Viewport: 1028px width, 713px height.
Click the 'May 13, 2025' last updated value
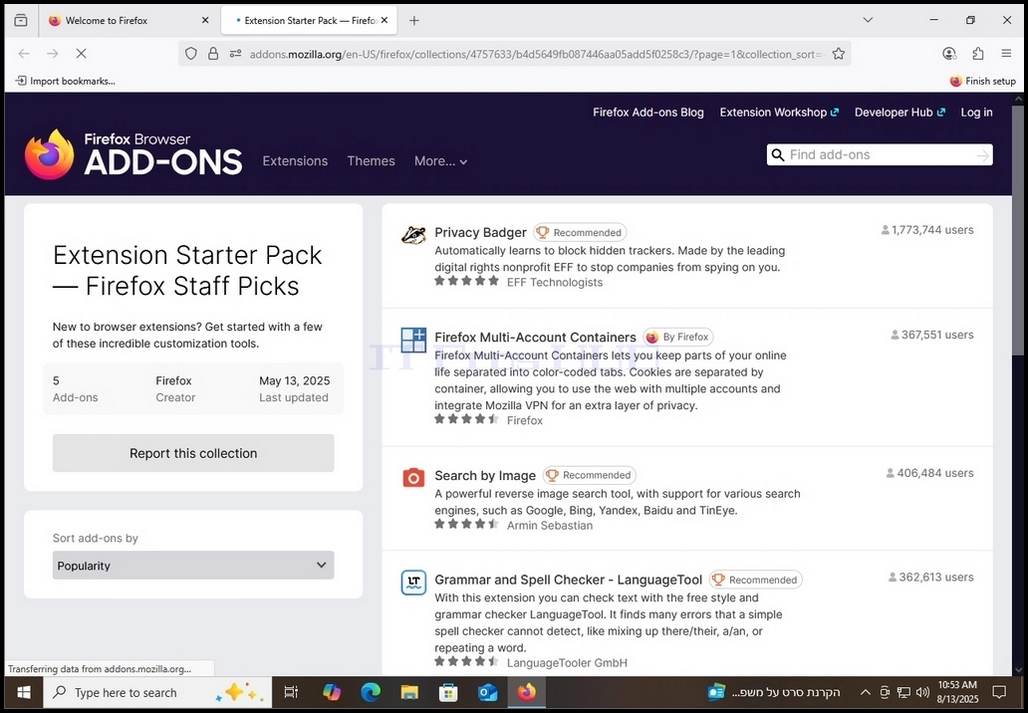[294, 381]
